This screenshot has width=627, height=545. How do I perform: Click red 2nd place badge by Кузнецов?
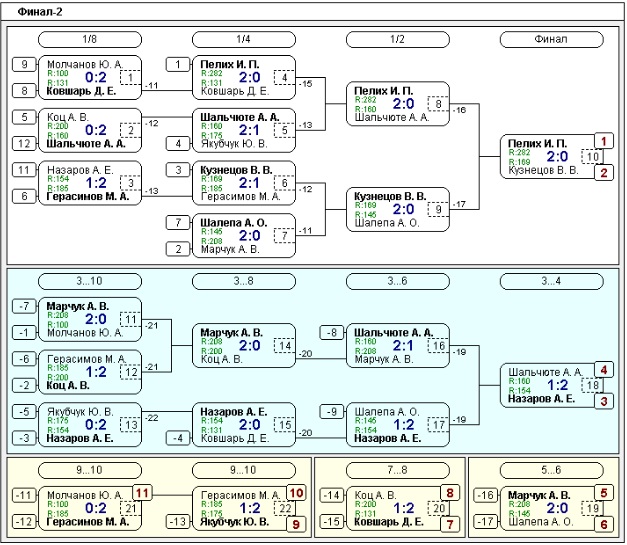coord(604,173)
